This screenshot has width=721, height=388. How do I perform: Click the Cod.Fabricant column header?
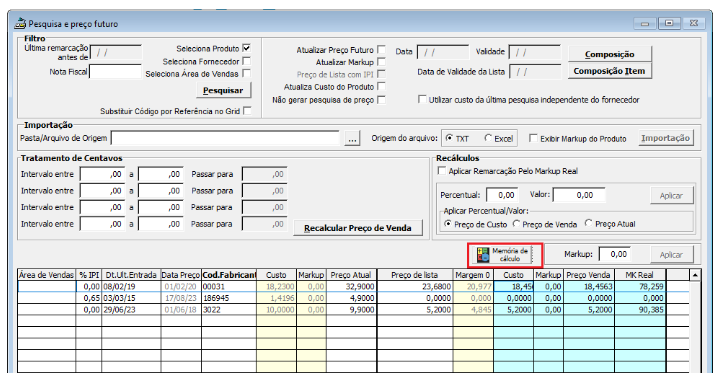pos(229,275)
